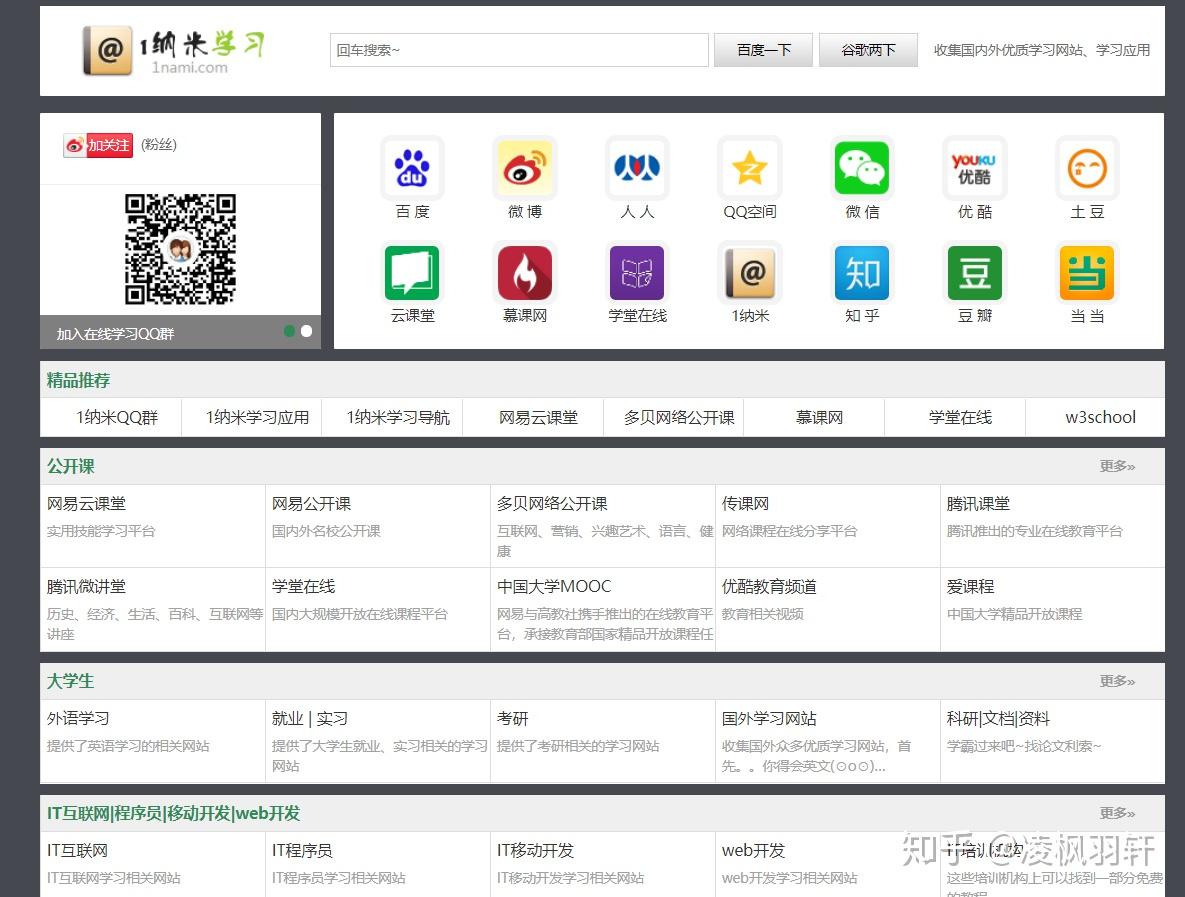Screen dimensions: 1185x897
Task: Click the 公开课 section heading
Action: click(x=71, y=466)
